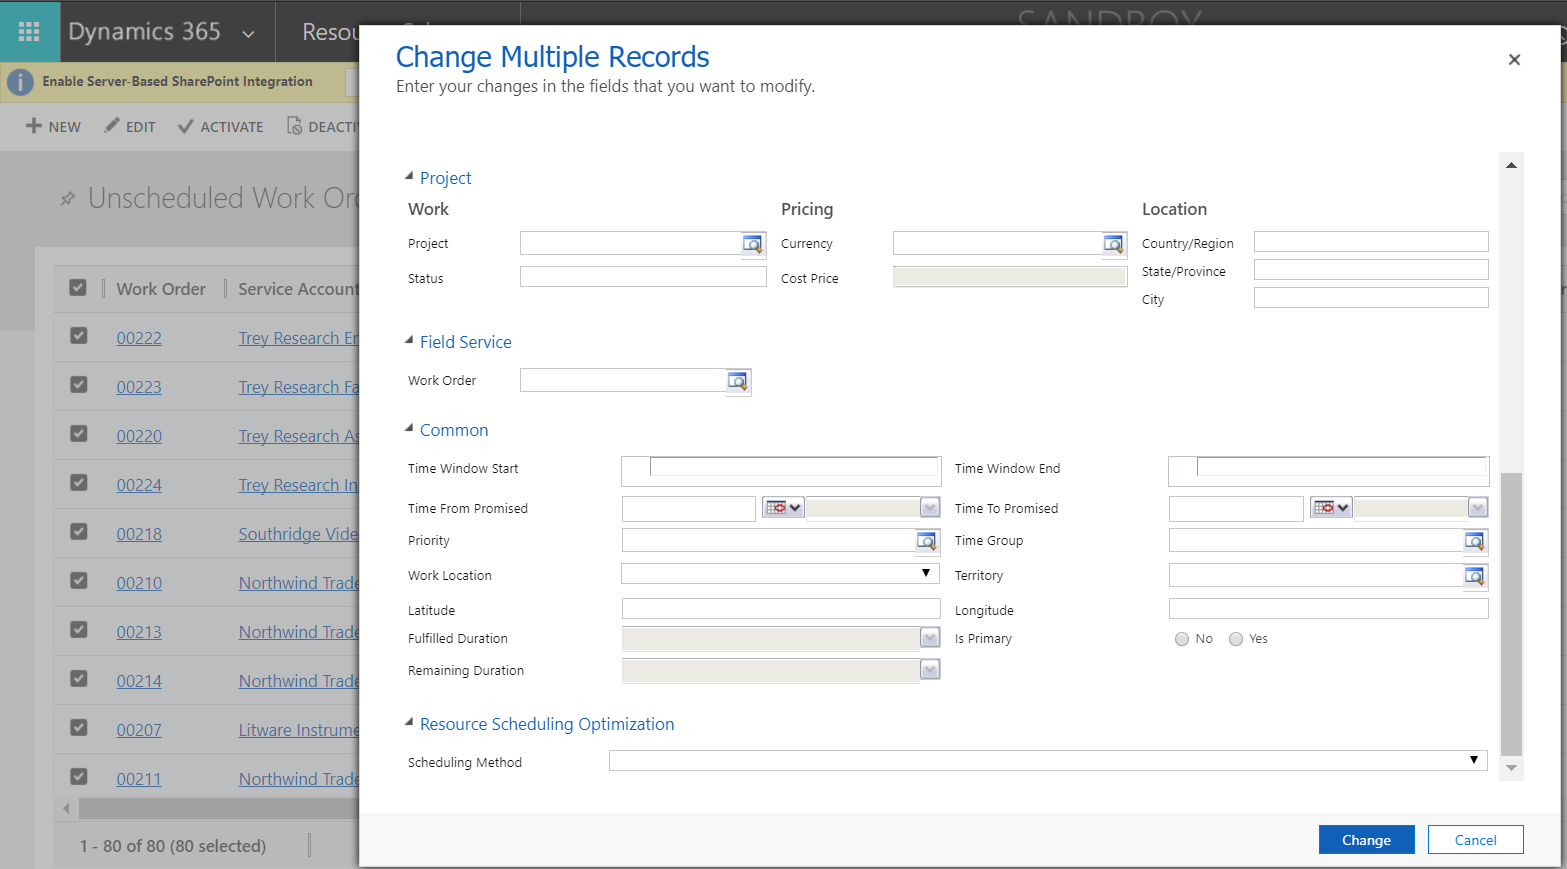Viewport: 1567px width, 869px height.
Task: Click EDIT in the command bar
Action: (x=129, y=126)
